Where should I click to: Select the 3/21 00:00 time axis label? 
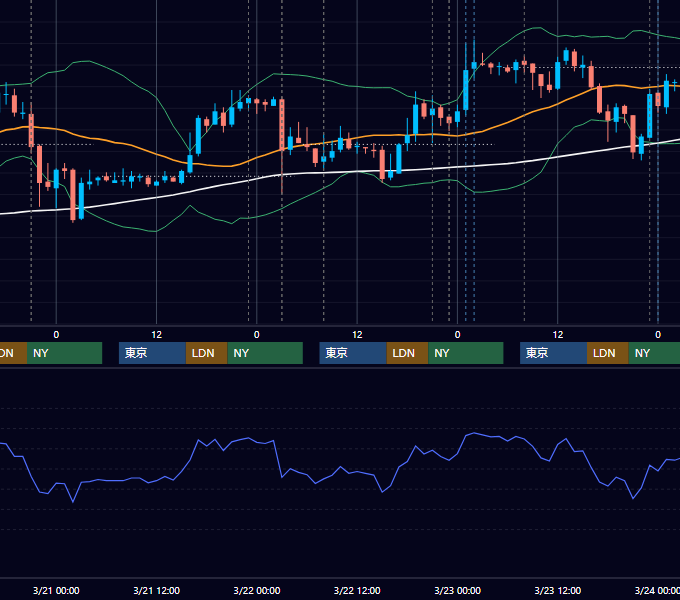pyautogui.click(x=56, y=590)
